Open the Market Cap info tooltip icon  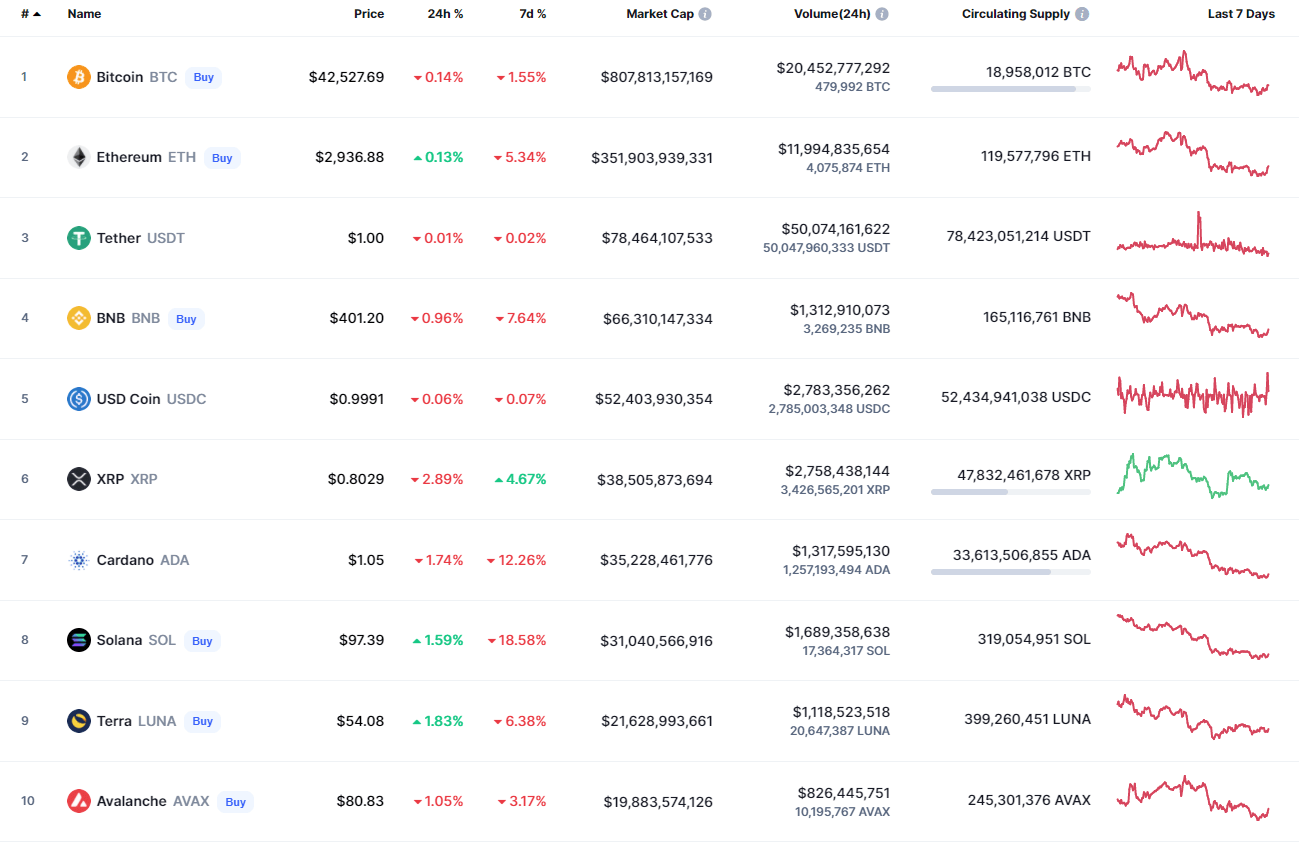705,15
